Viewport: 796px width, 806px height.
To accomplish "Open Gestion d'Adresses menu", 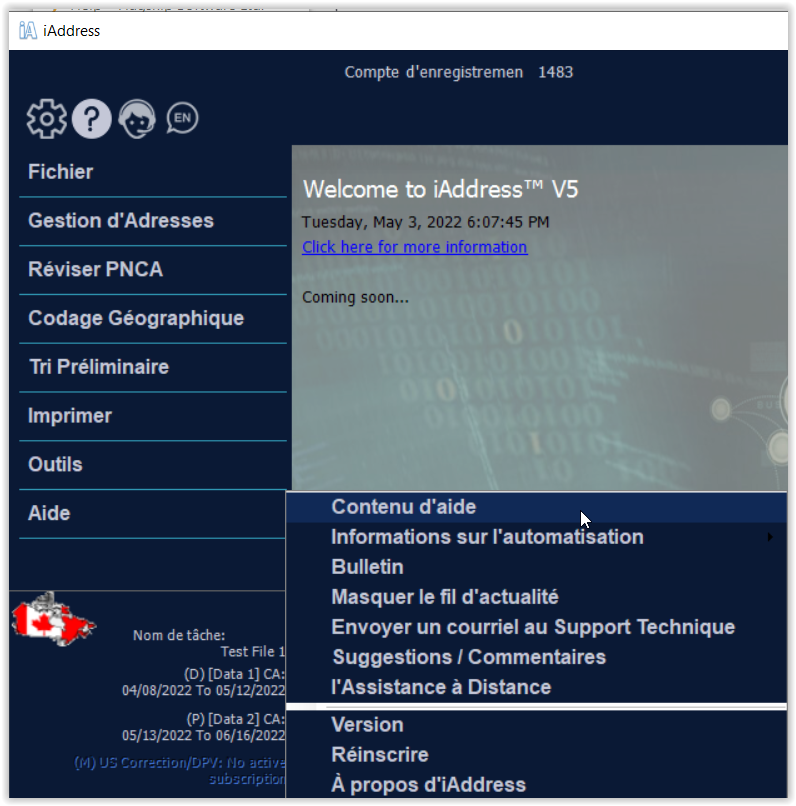I will click(153, 221).
